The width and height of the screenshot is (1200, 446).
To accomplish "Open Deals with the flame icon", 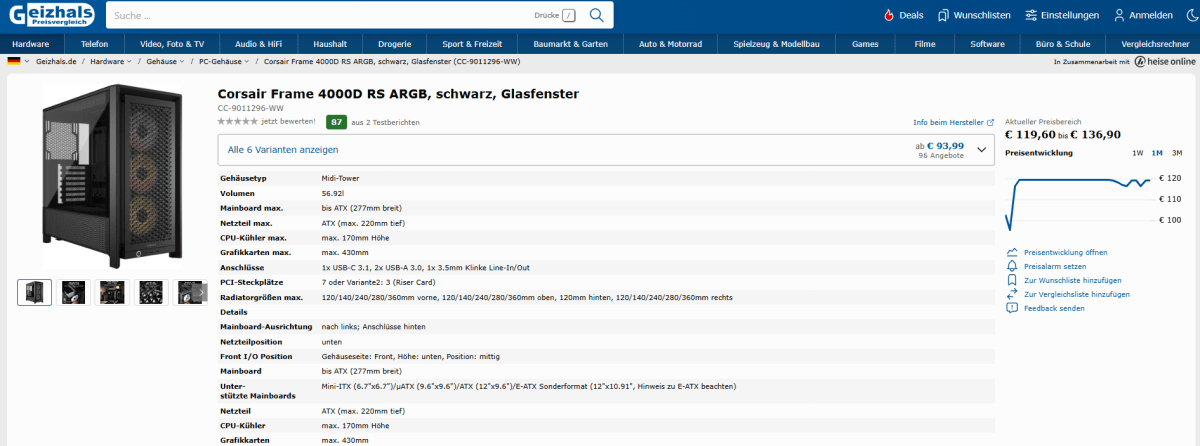I will 889,15.
